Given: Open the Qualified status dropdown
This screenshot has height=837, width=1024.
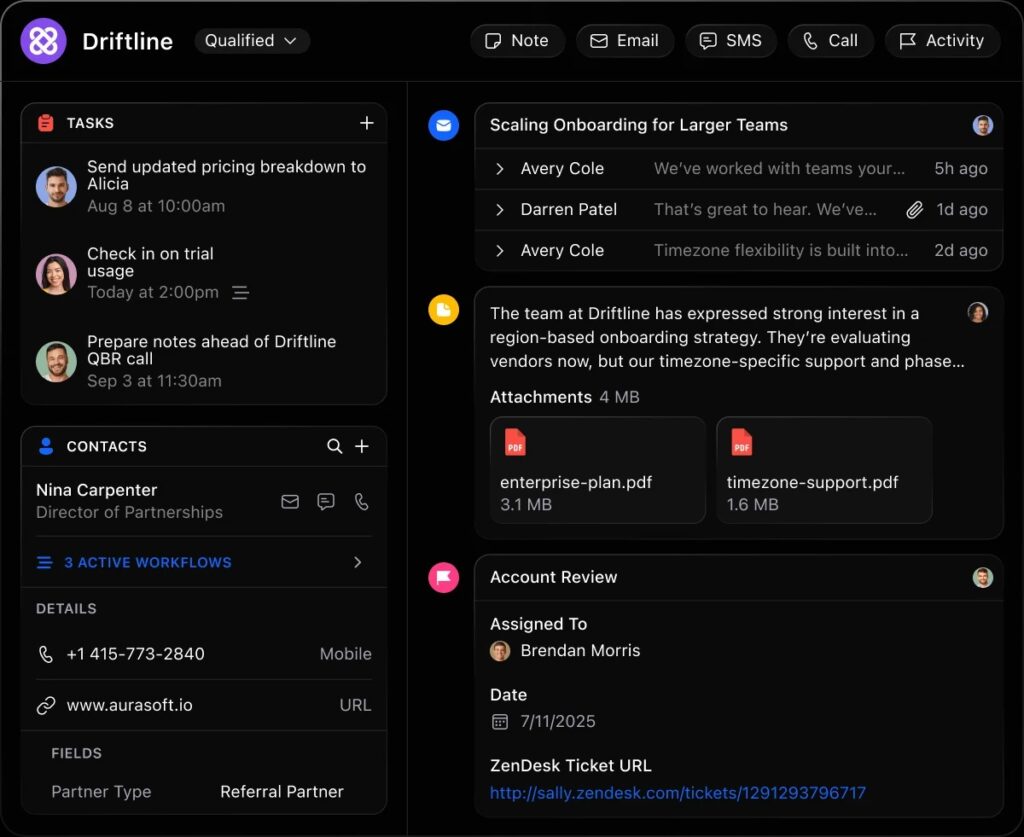Looking at the screenshot, I should click(x=252, y=40).
